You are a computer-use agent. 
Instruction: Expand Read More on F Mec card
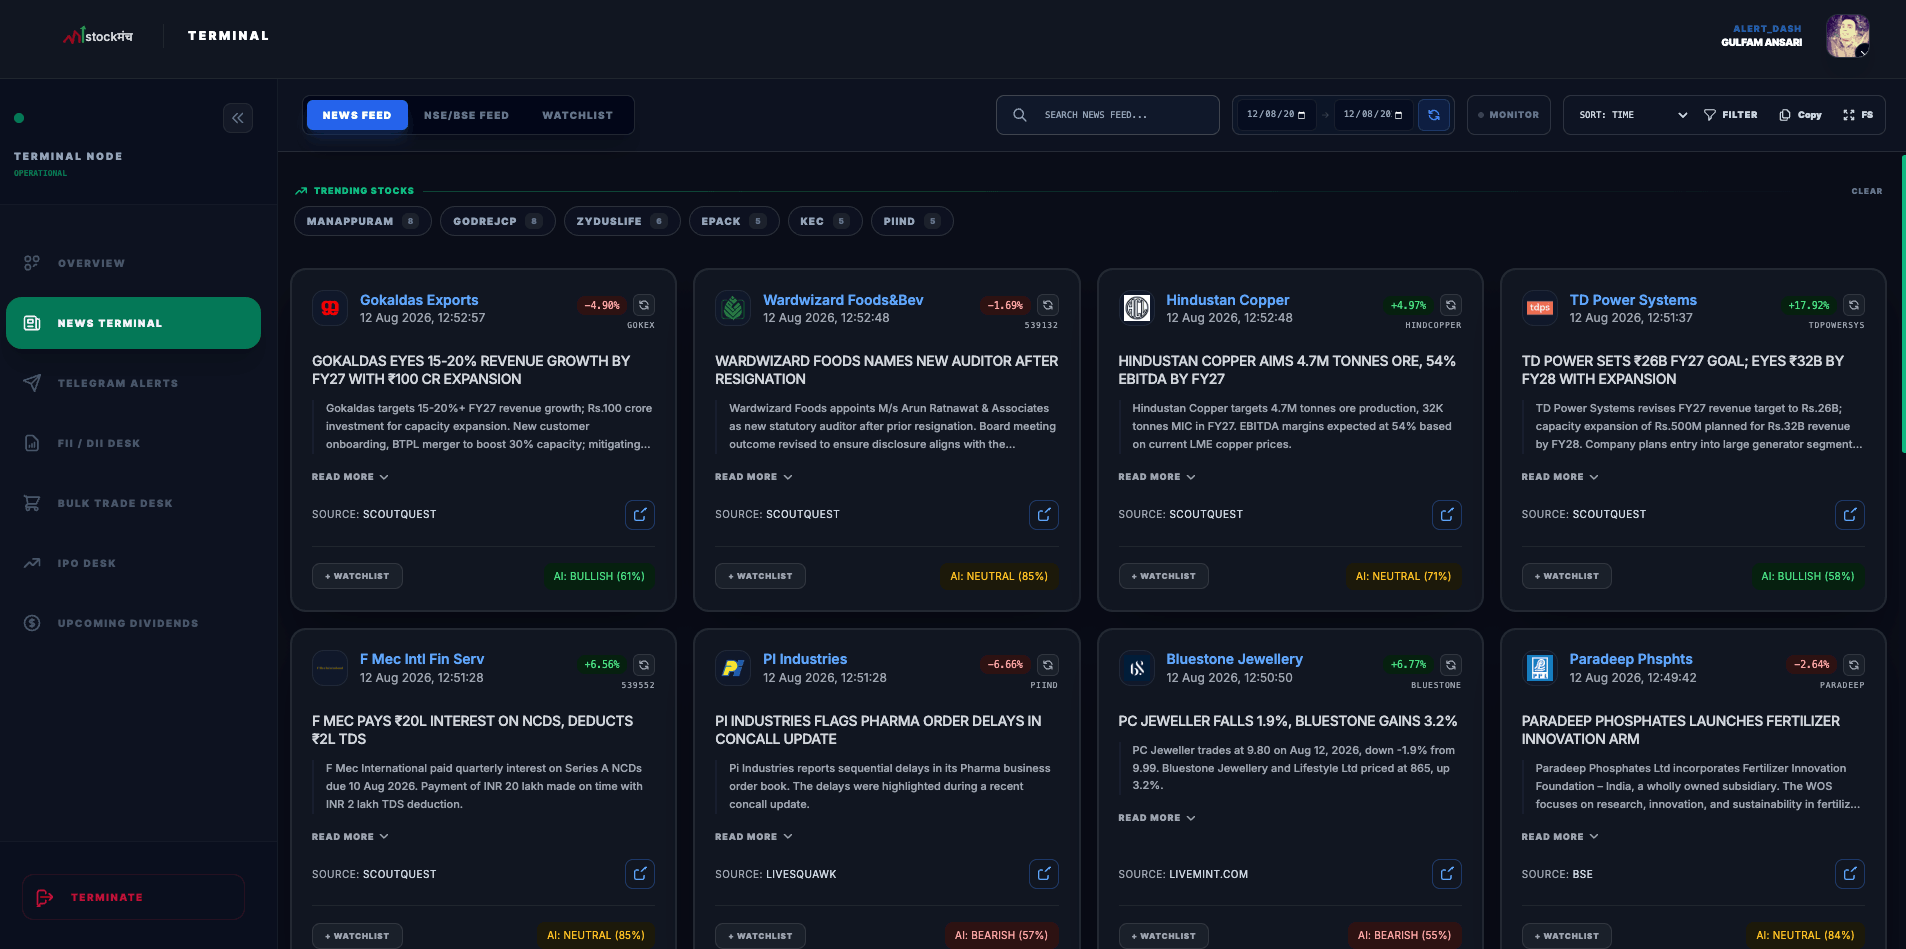pos(350,837)
